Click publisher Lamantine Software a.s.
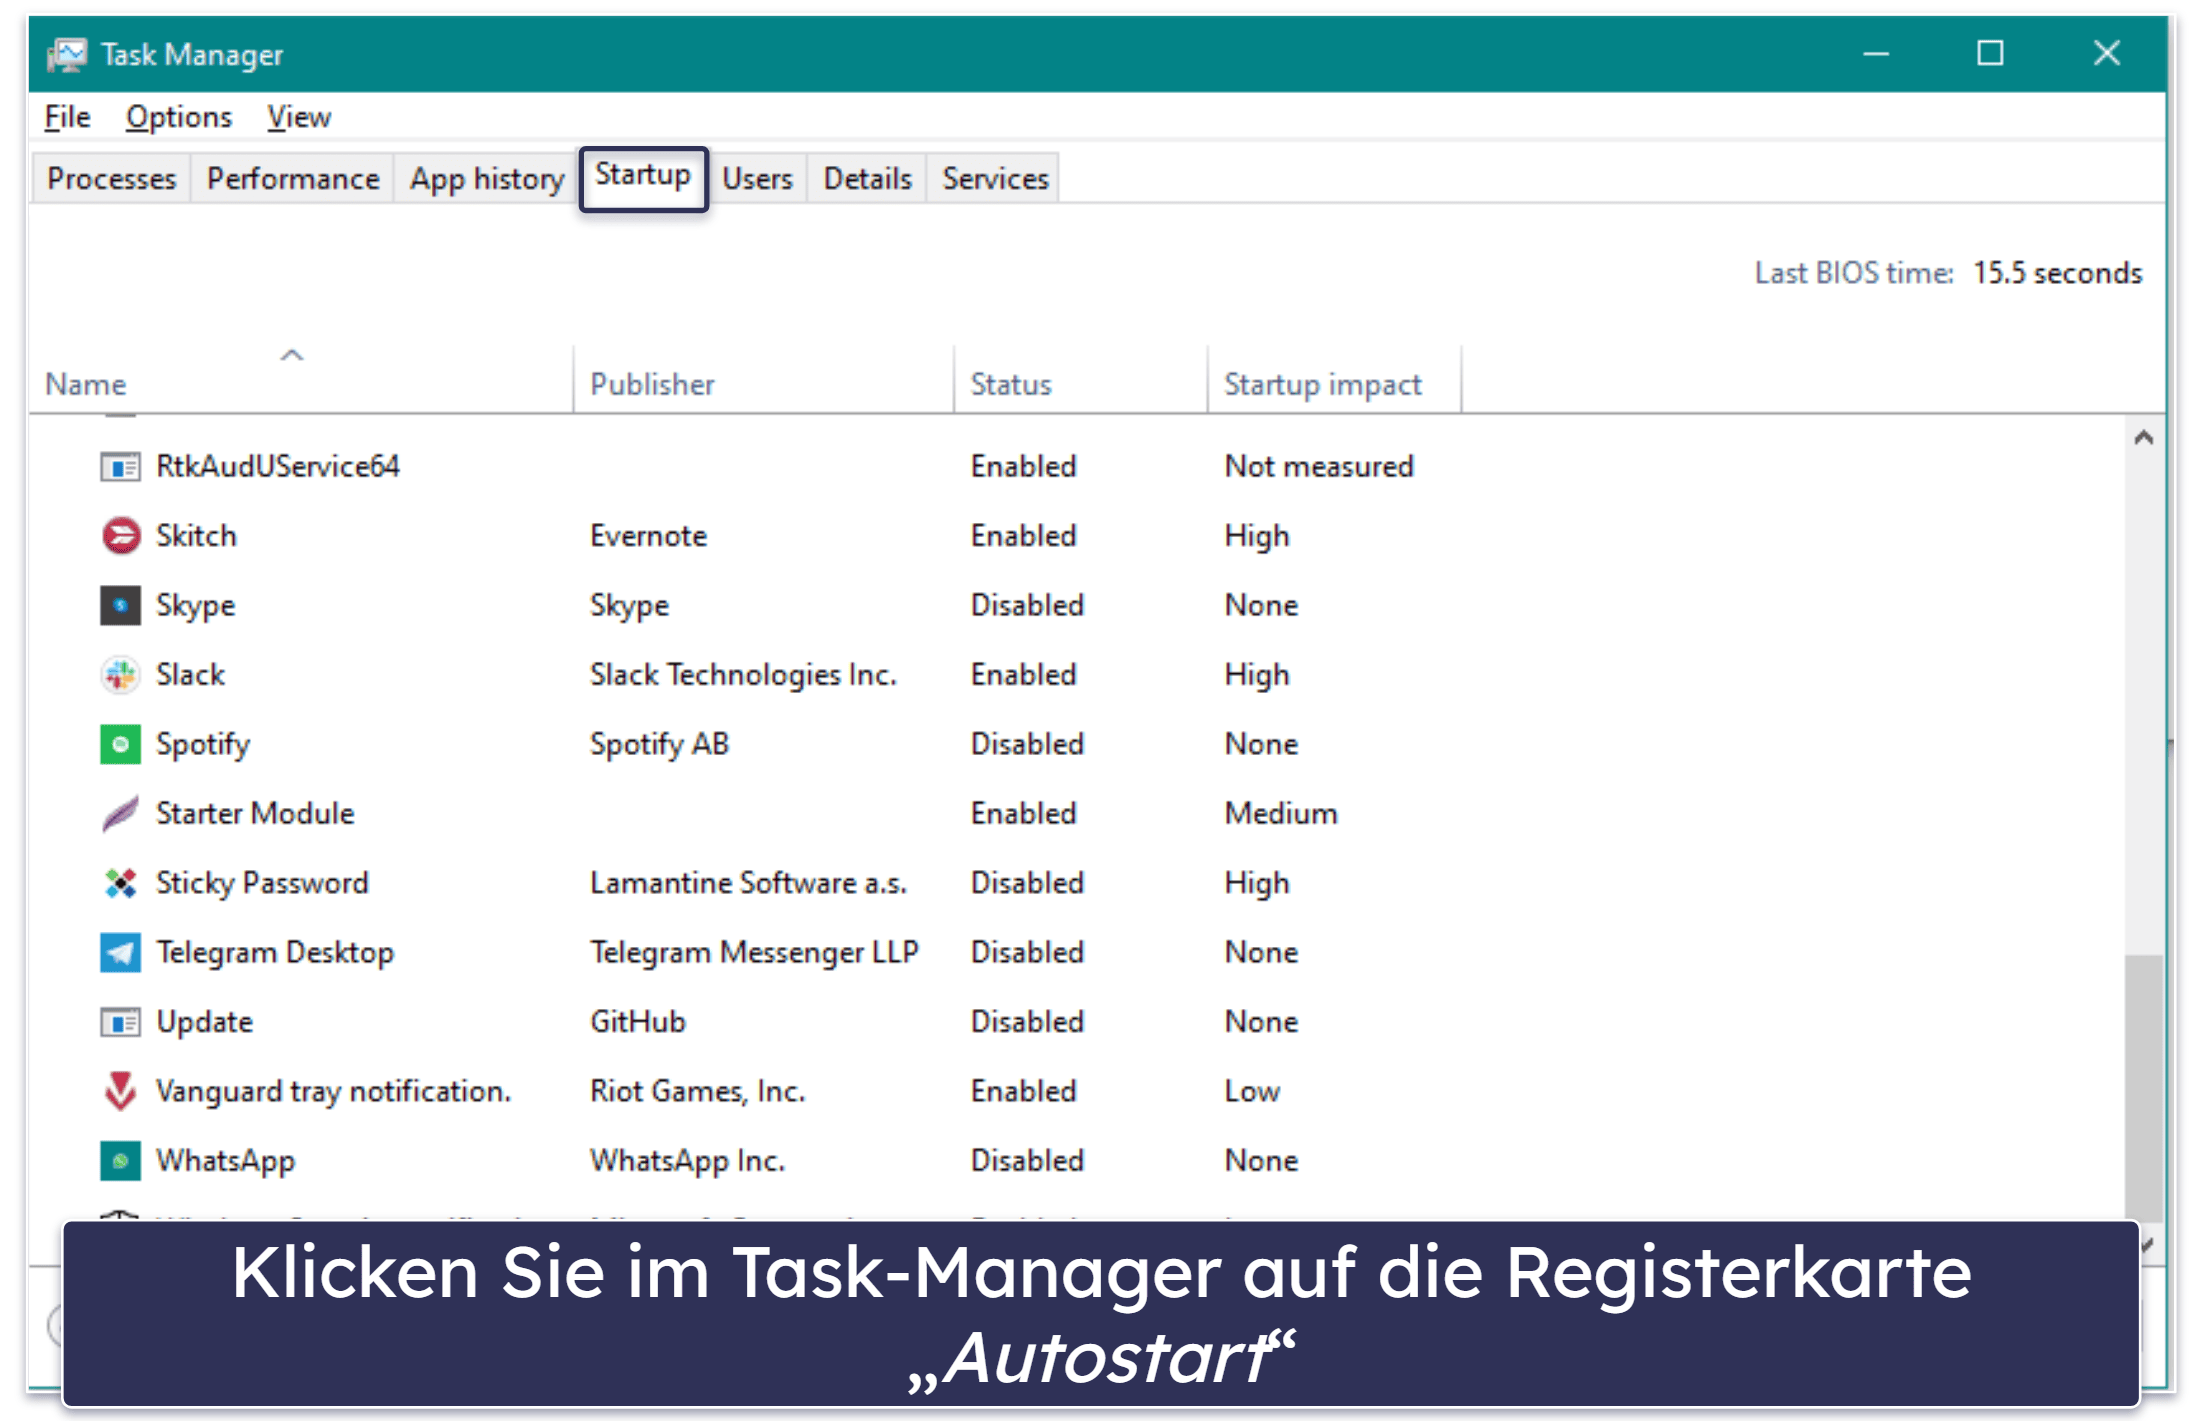 pyautogui.click(x=748, y=883)
